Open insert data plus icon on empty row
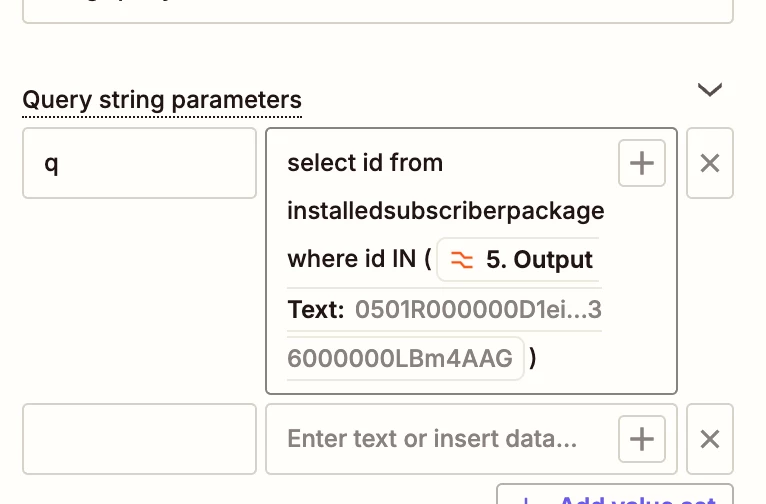This screenshot has height=504, width=766. (x=641, y=439)
